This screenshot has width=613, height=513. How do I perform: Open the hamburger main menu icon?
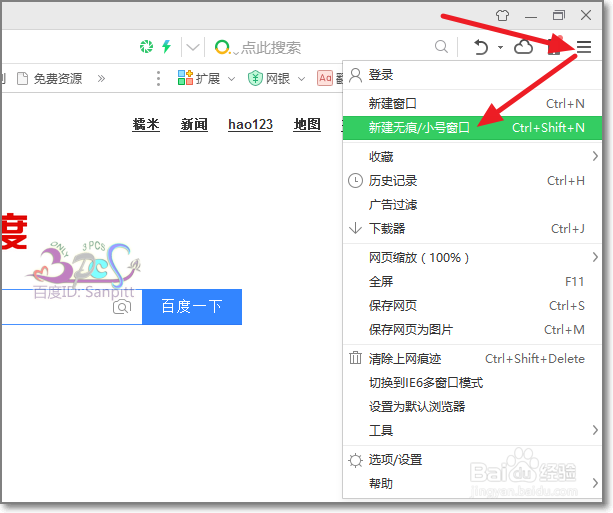point(583,47)
